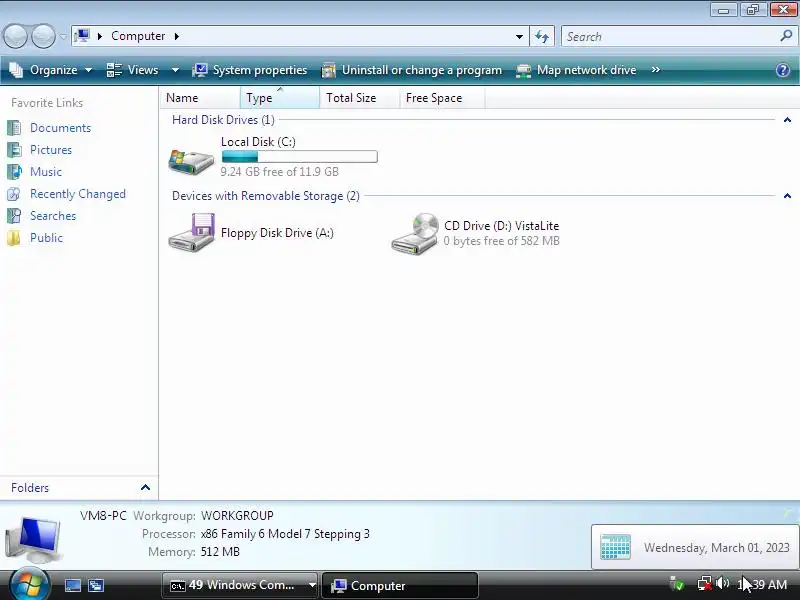Image resolution: width=800 pixels, height=600 pixels.
Task: Open the recent pages dropdown arrow
Action: pos(63,36)
